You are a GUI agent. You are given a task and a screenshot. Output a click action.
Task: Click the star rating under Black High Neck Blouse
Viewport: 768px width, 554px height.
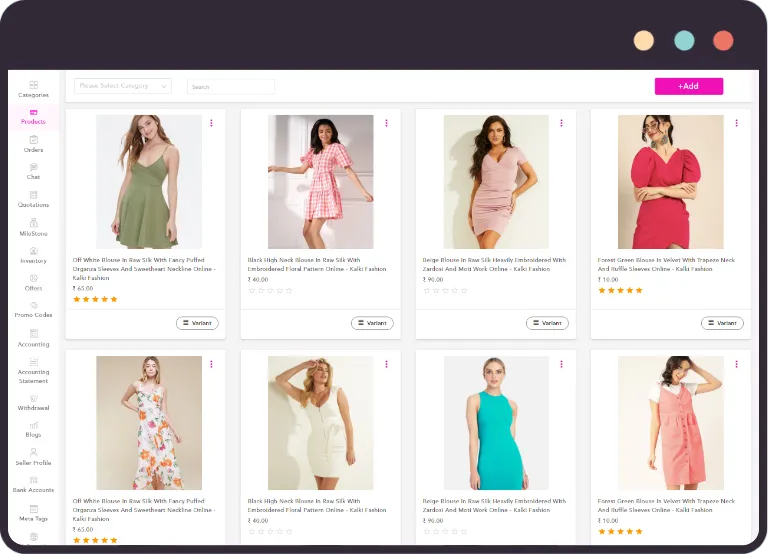click(x=270, y=291)
